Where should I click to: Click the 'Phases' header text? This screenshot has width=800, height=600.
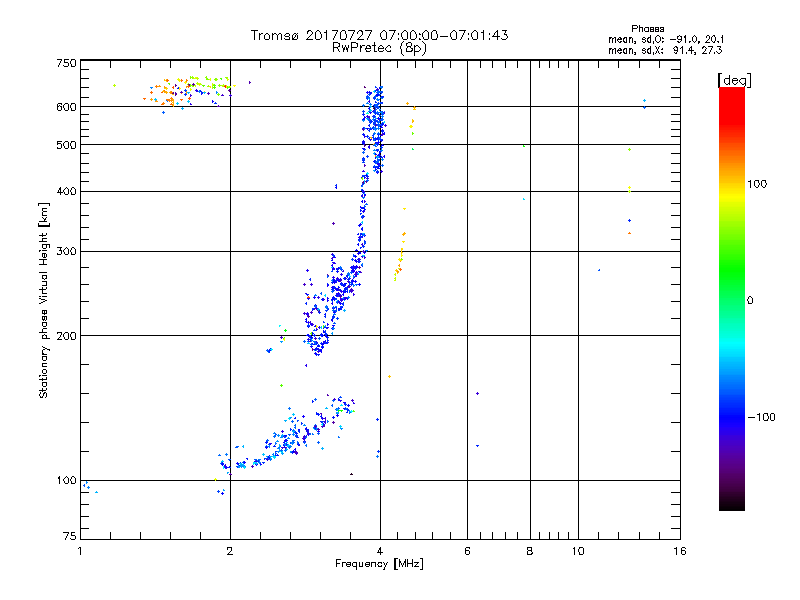coord(647,29)
